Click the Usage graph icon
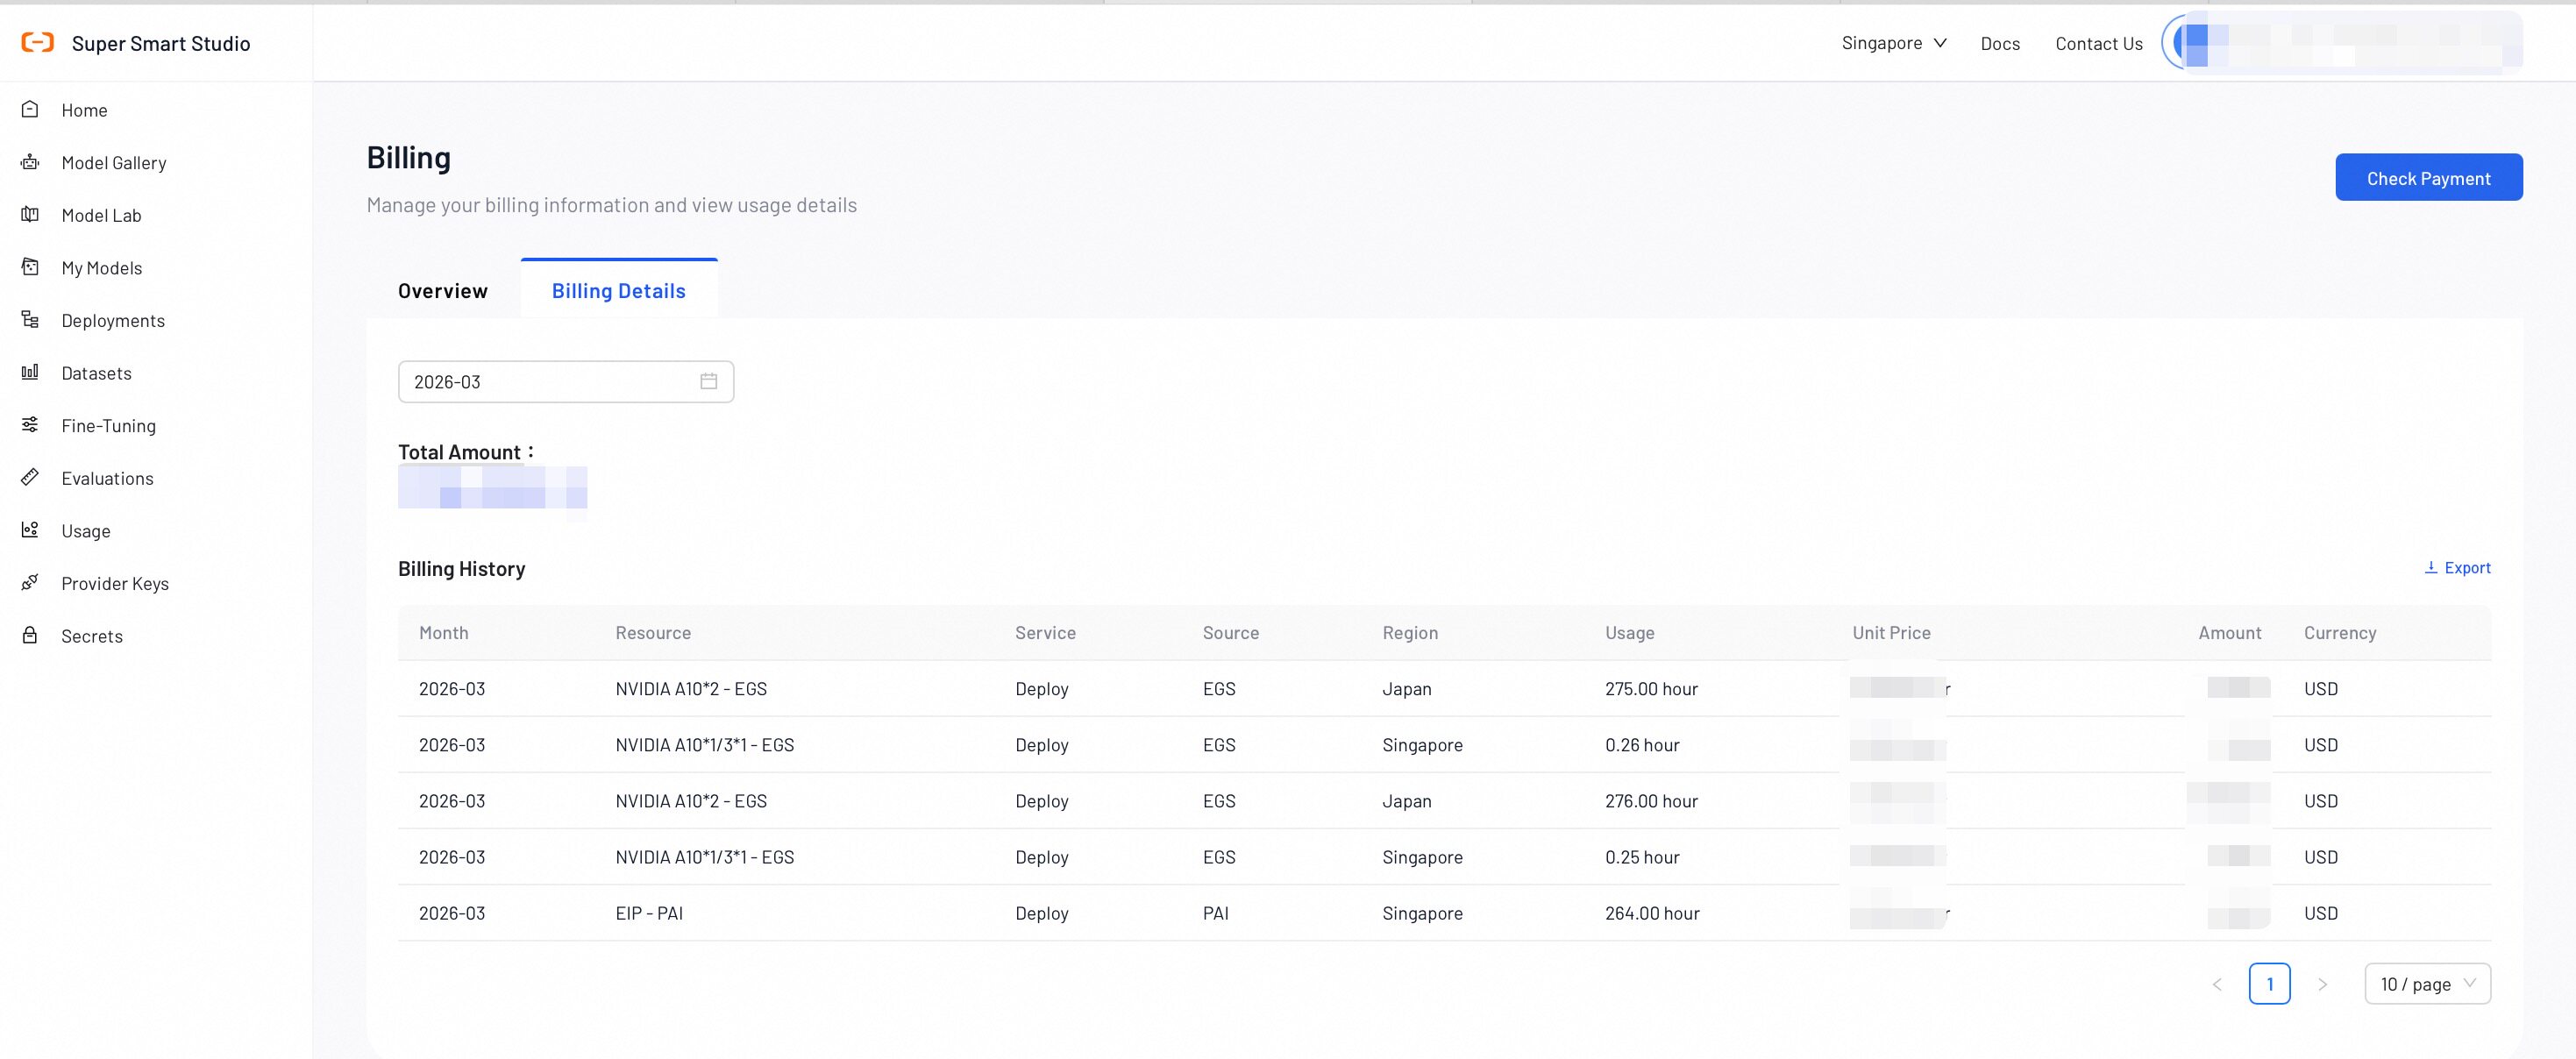This screenshot has height=1059, width=2576. point(30,529)
